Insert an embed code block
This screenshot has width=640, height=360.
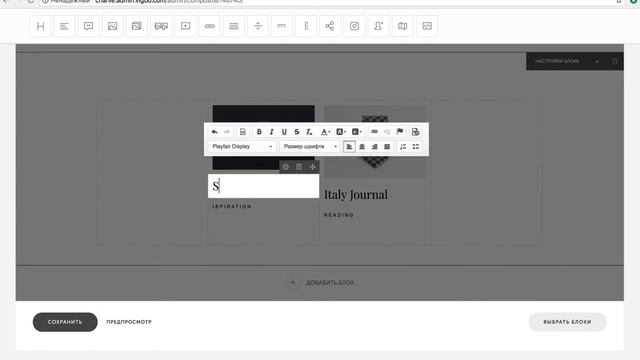427,26
